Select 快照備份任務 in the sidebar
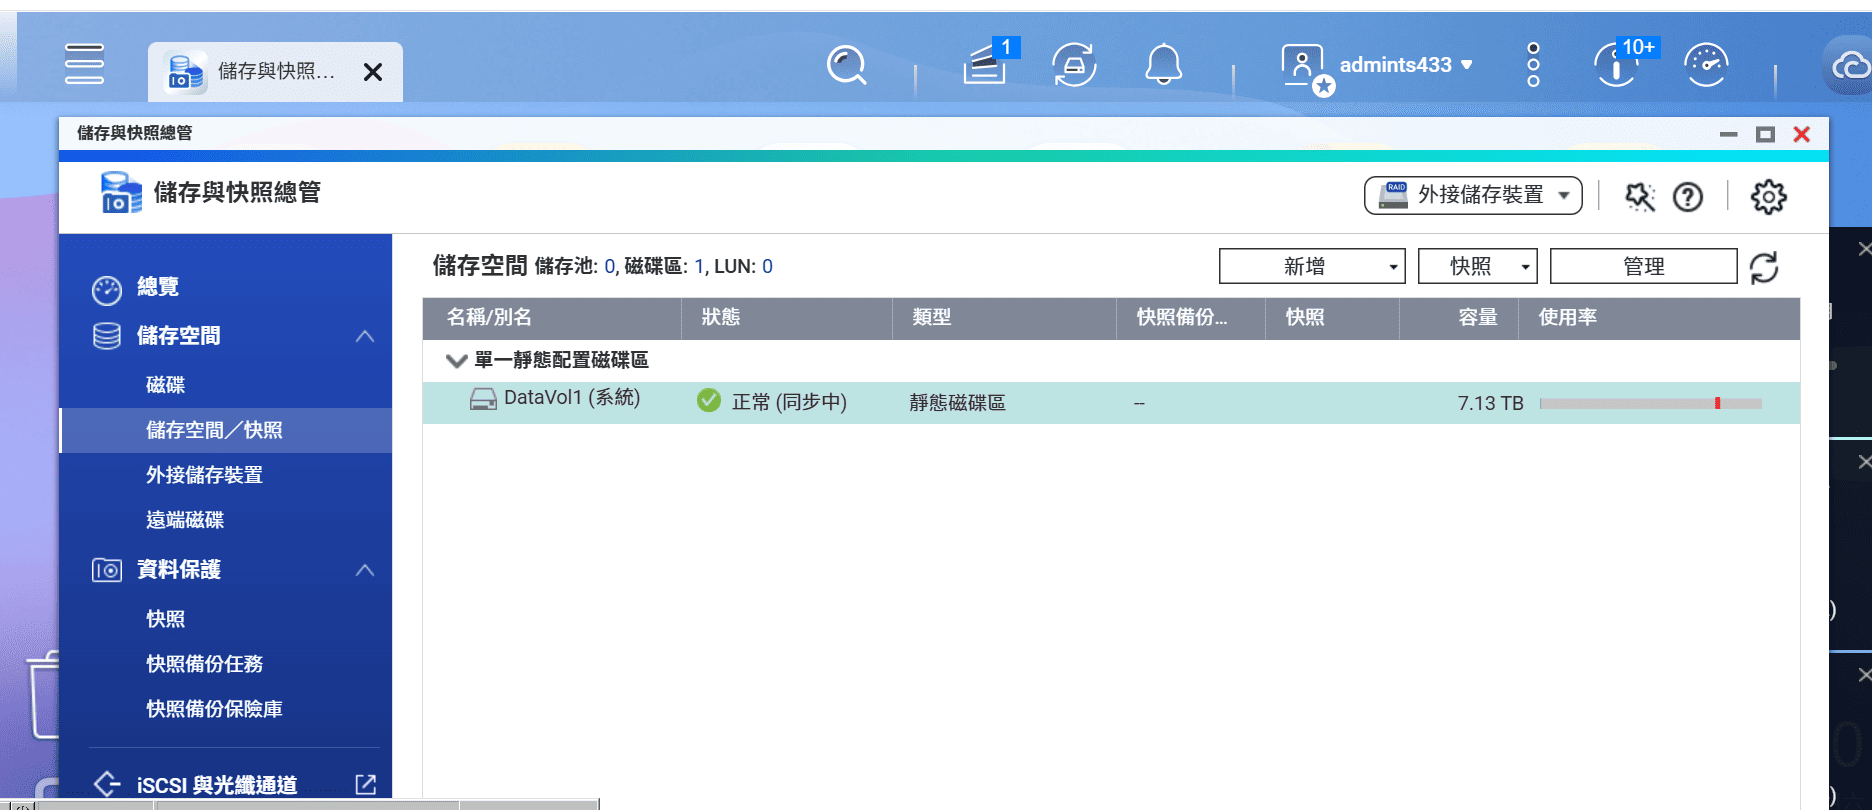The image size is (1872, 810). tap(204, 664)
